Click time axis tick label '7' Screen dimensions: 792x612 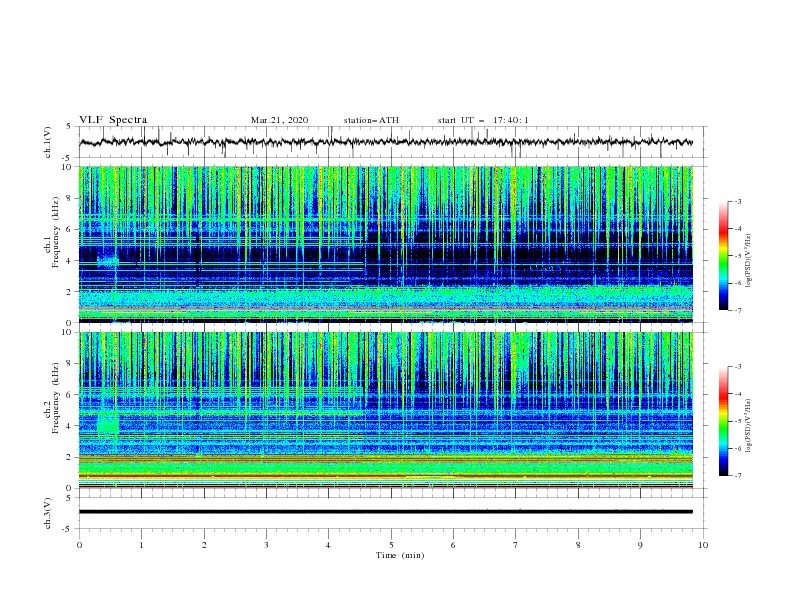point(515,545)
